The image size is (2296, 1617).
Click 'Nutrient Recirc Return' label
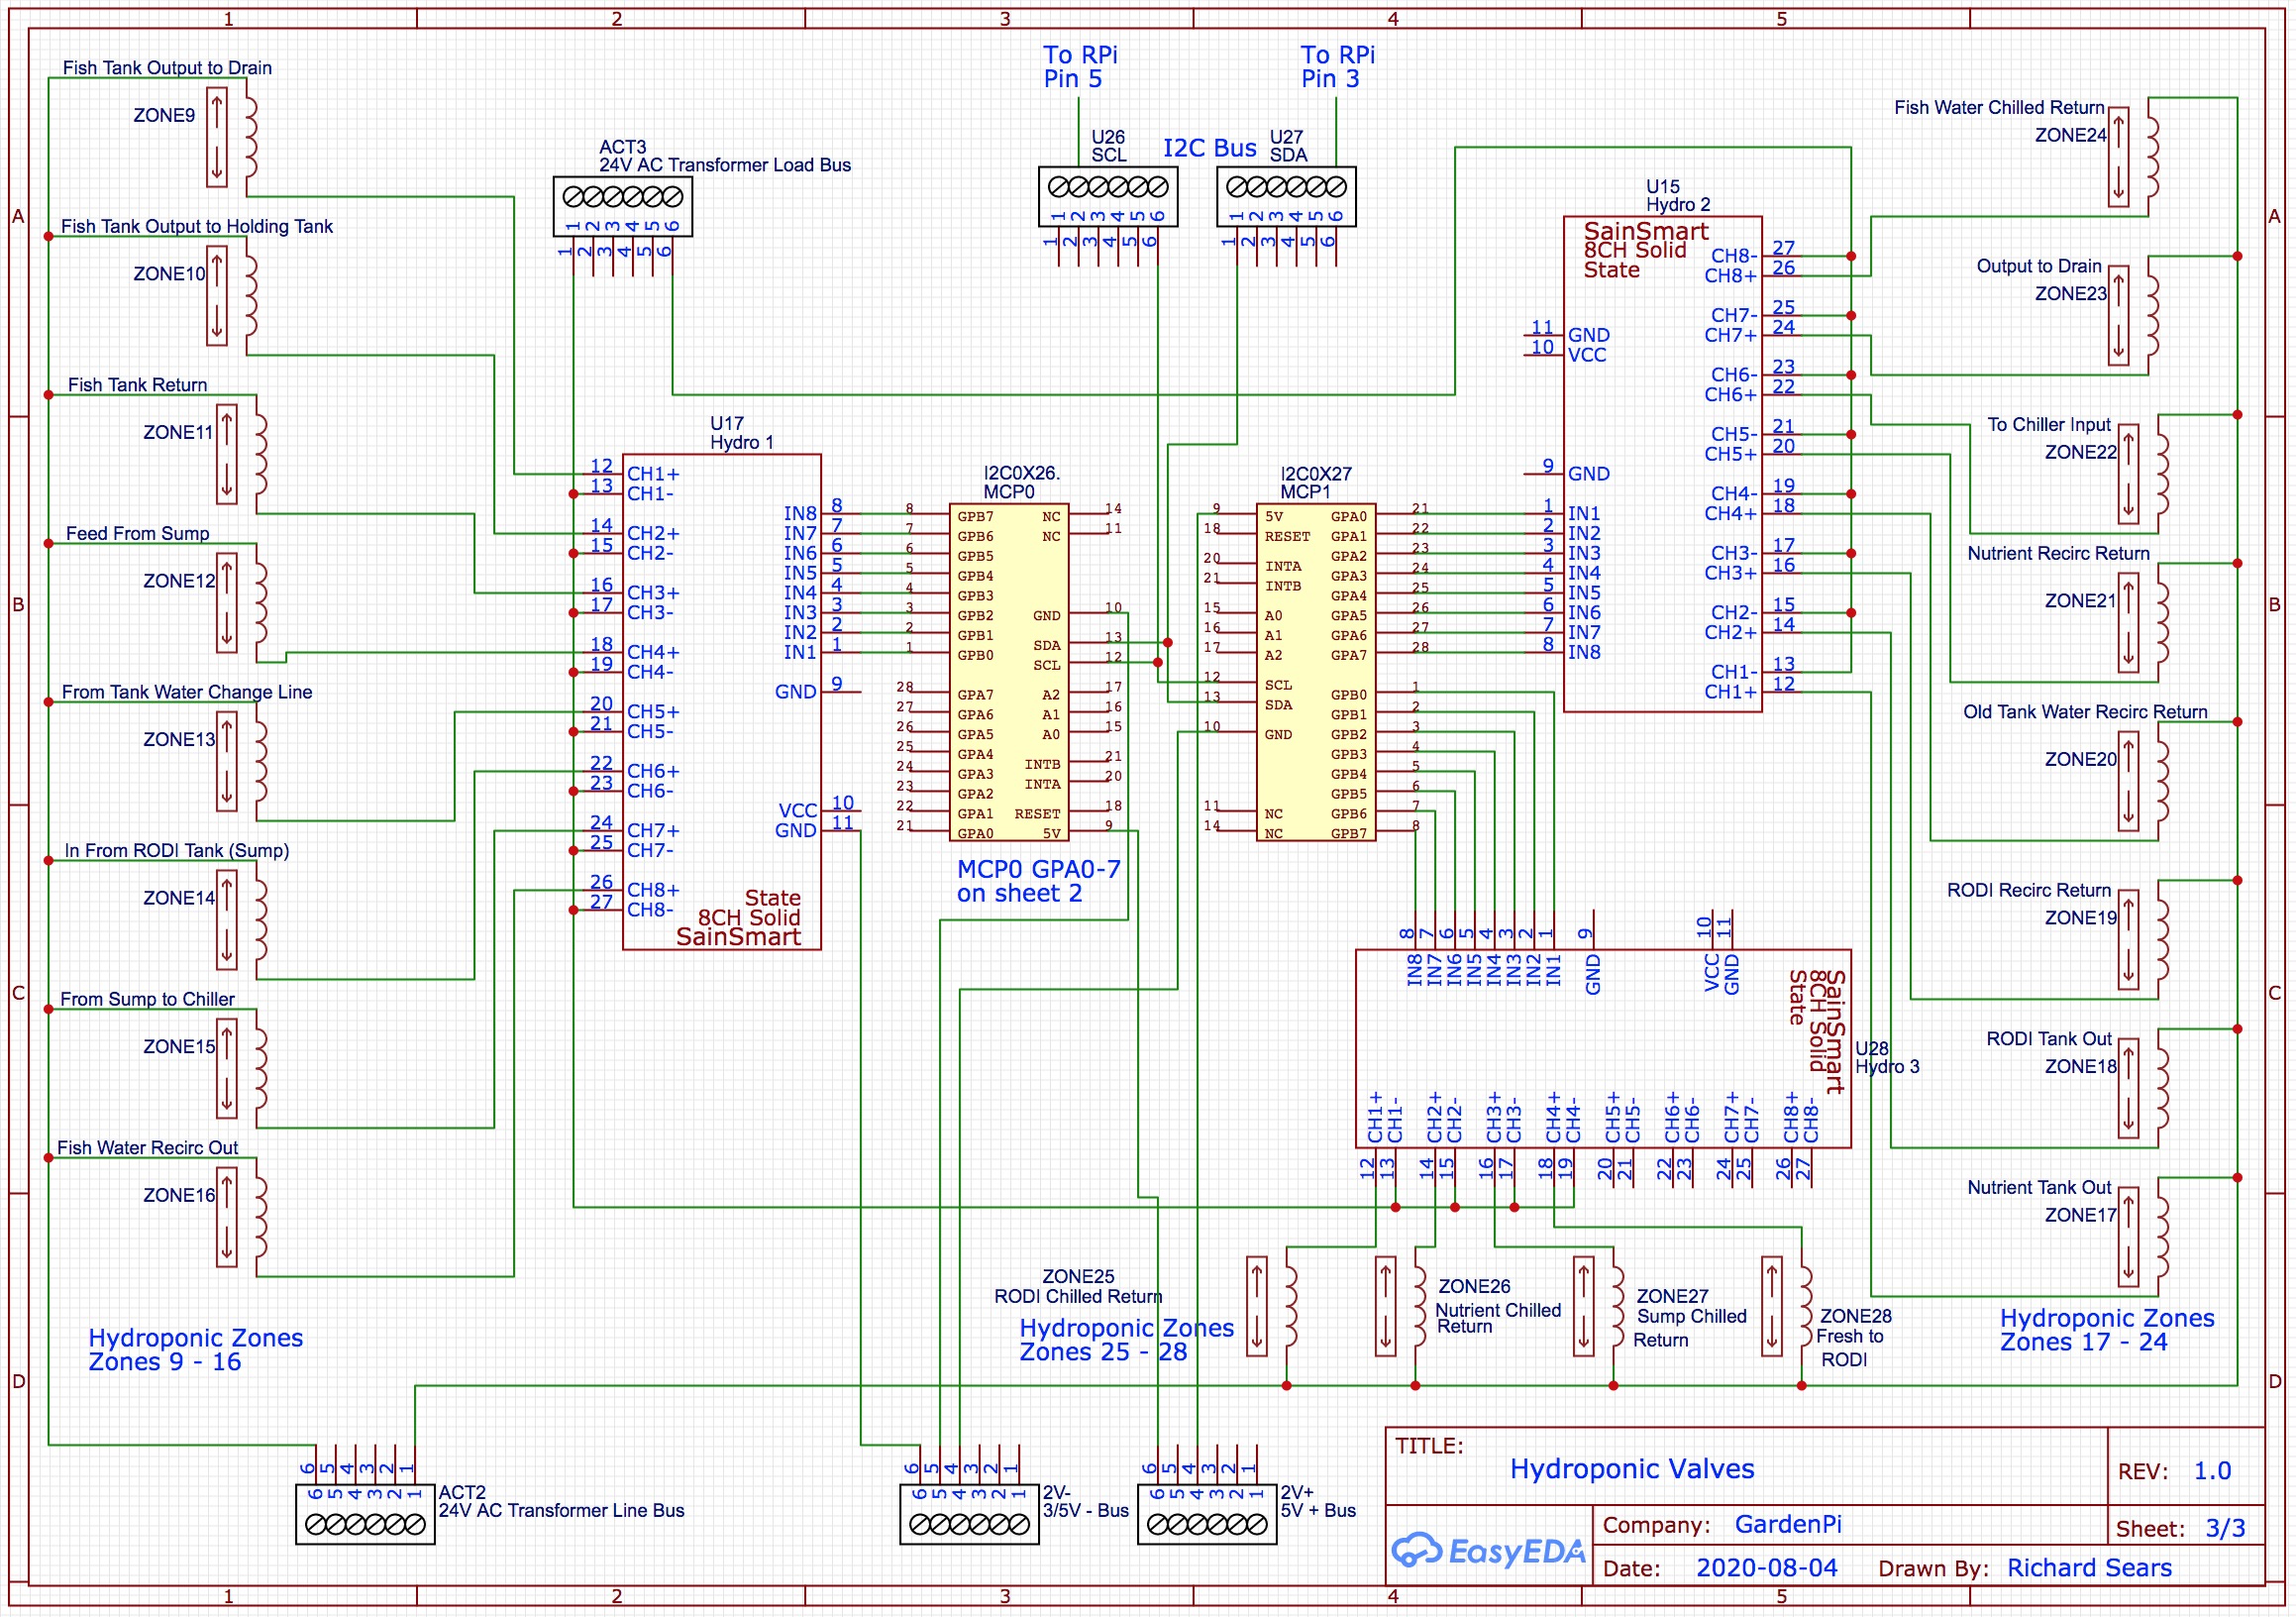click(2059, 554)
